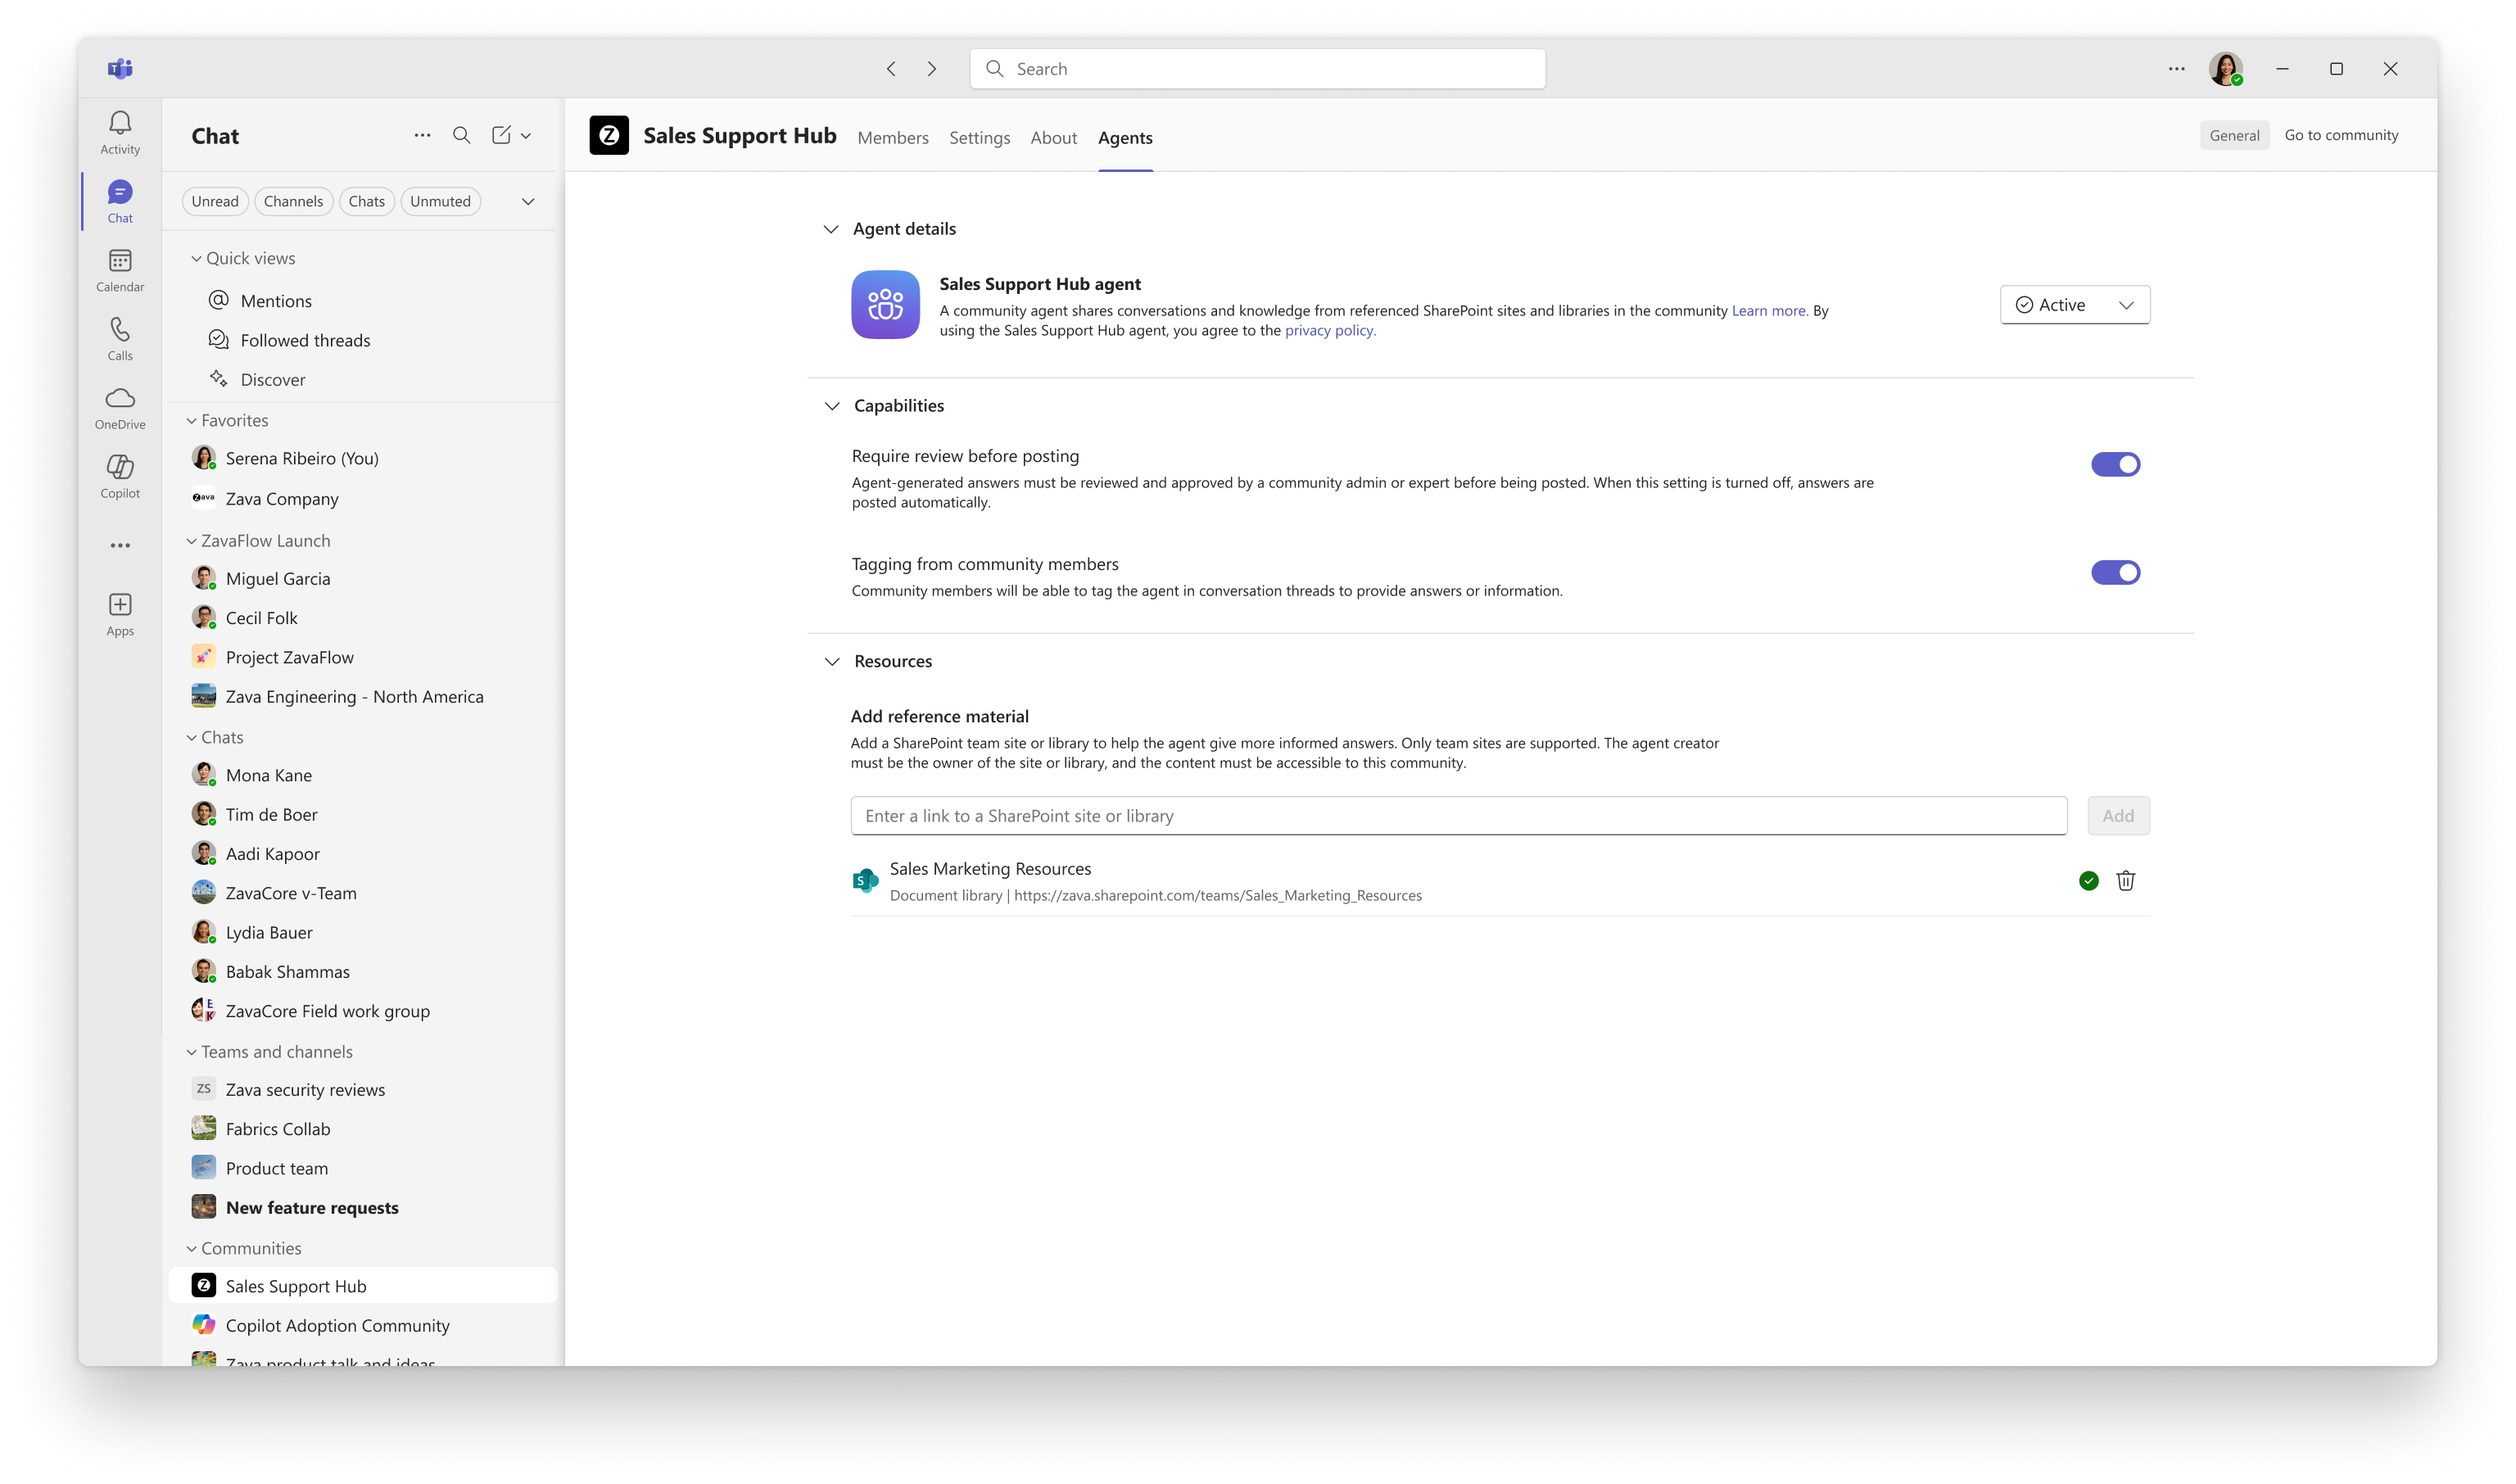
Task: Go forward with the right arrow
Action: coord(931,69)
